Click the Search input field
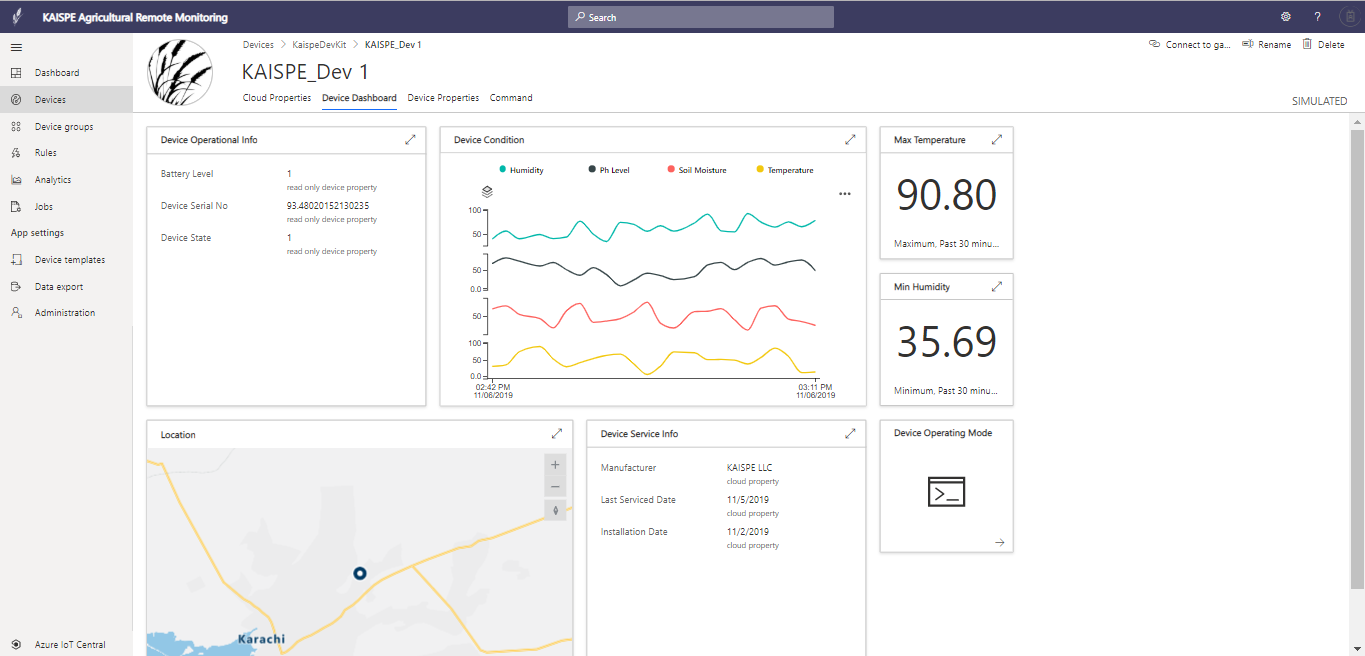Image resolution: width=1365 pixels, height=656 pixels. click(x=700, y=17)
